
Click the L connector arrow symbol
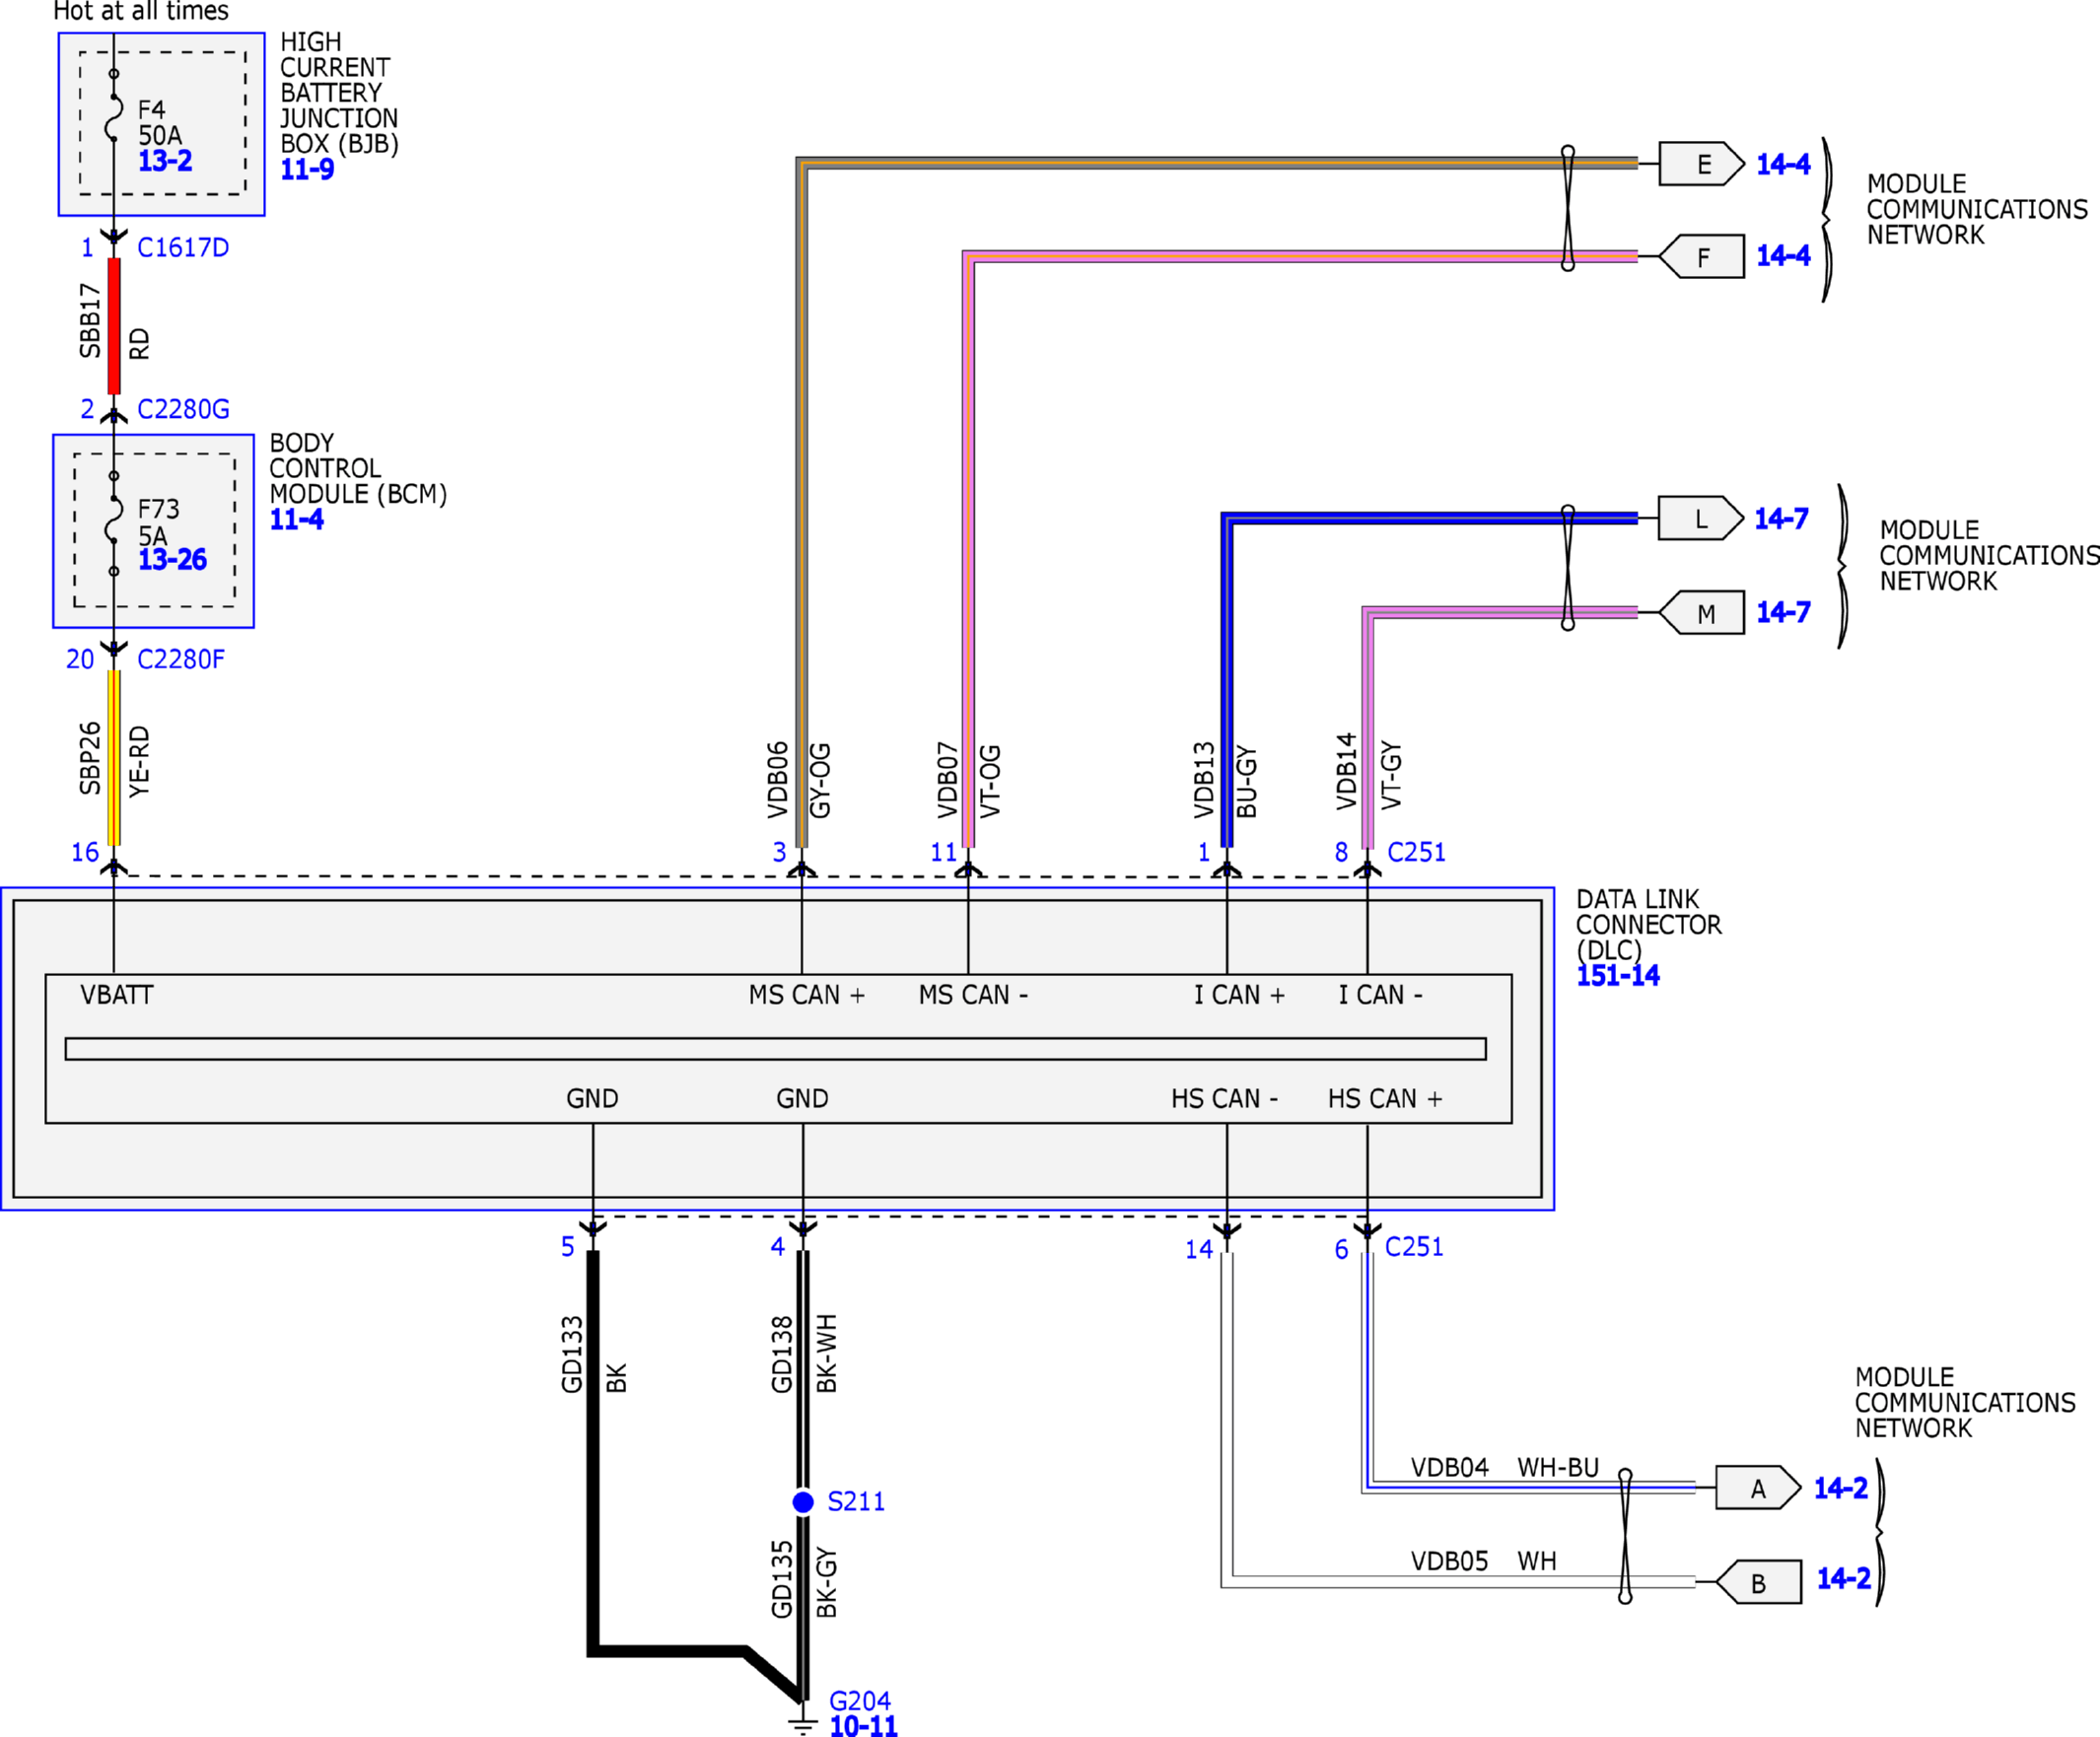click(1700, 519)
